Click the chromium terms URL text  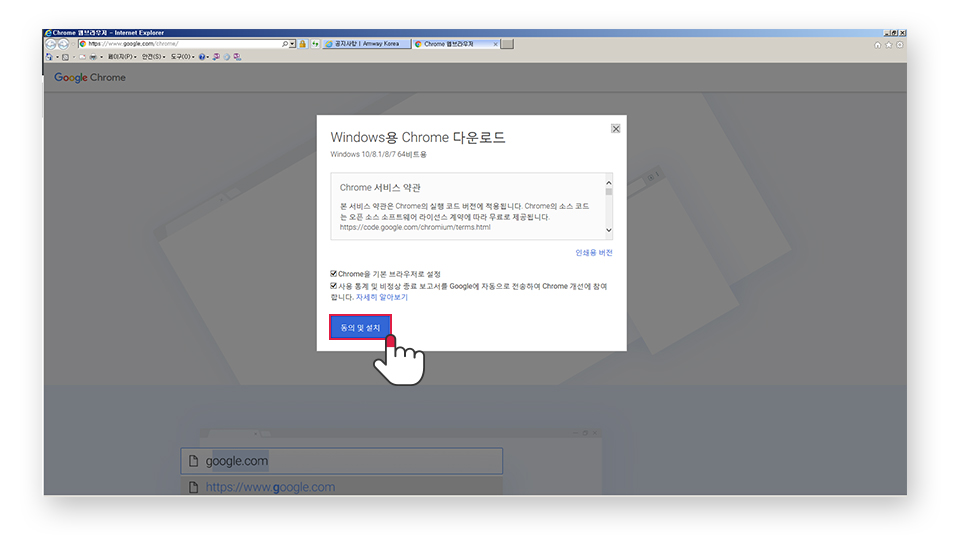(x=415, y=227)
